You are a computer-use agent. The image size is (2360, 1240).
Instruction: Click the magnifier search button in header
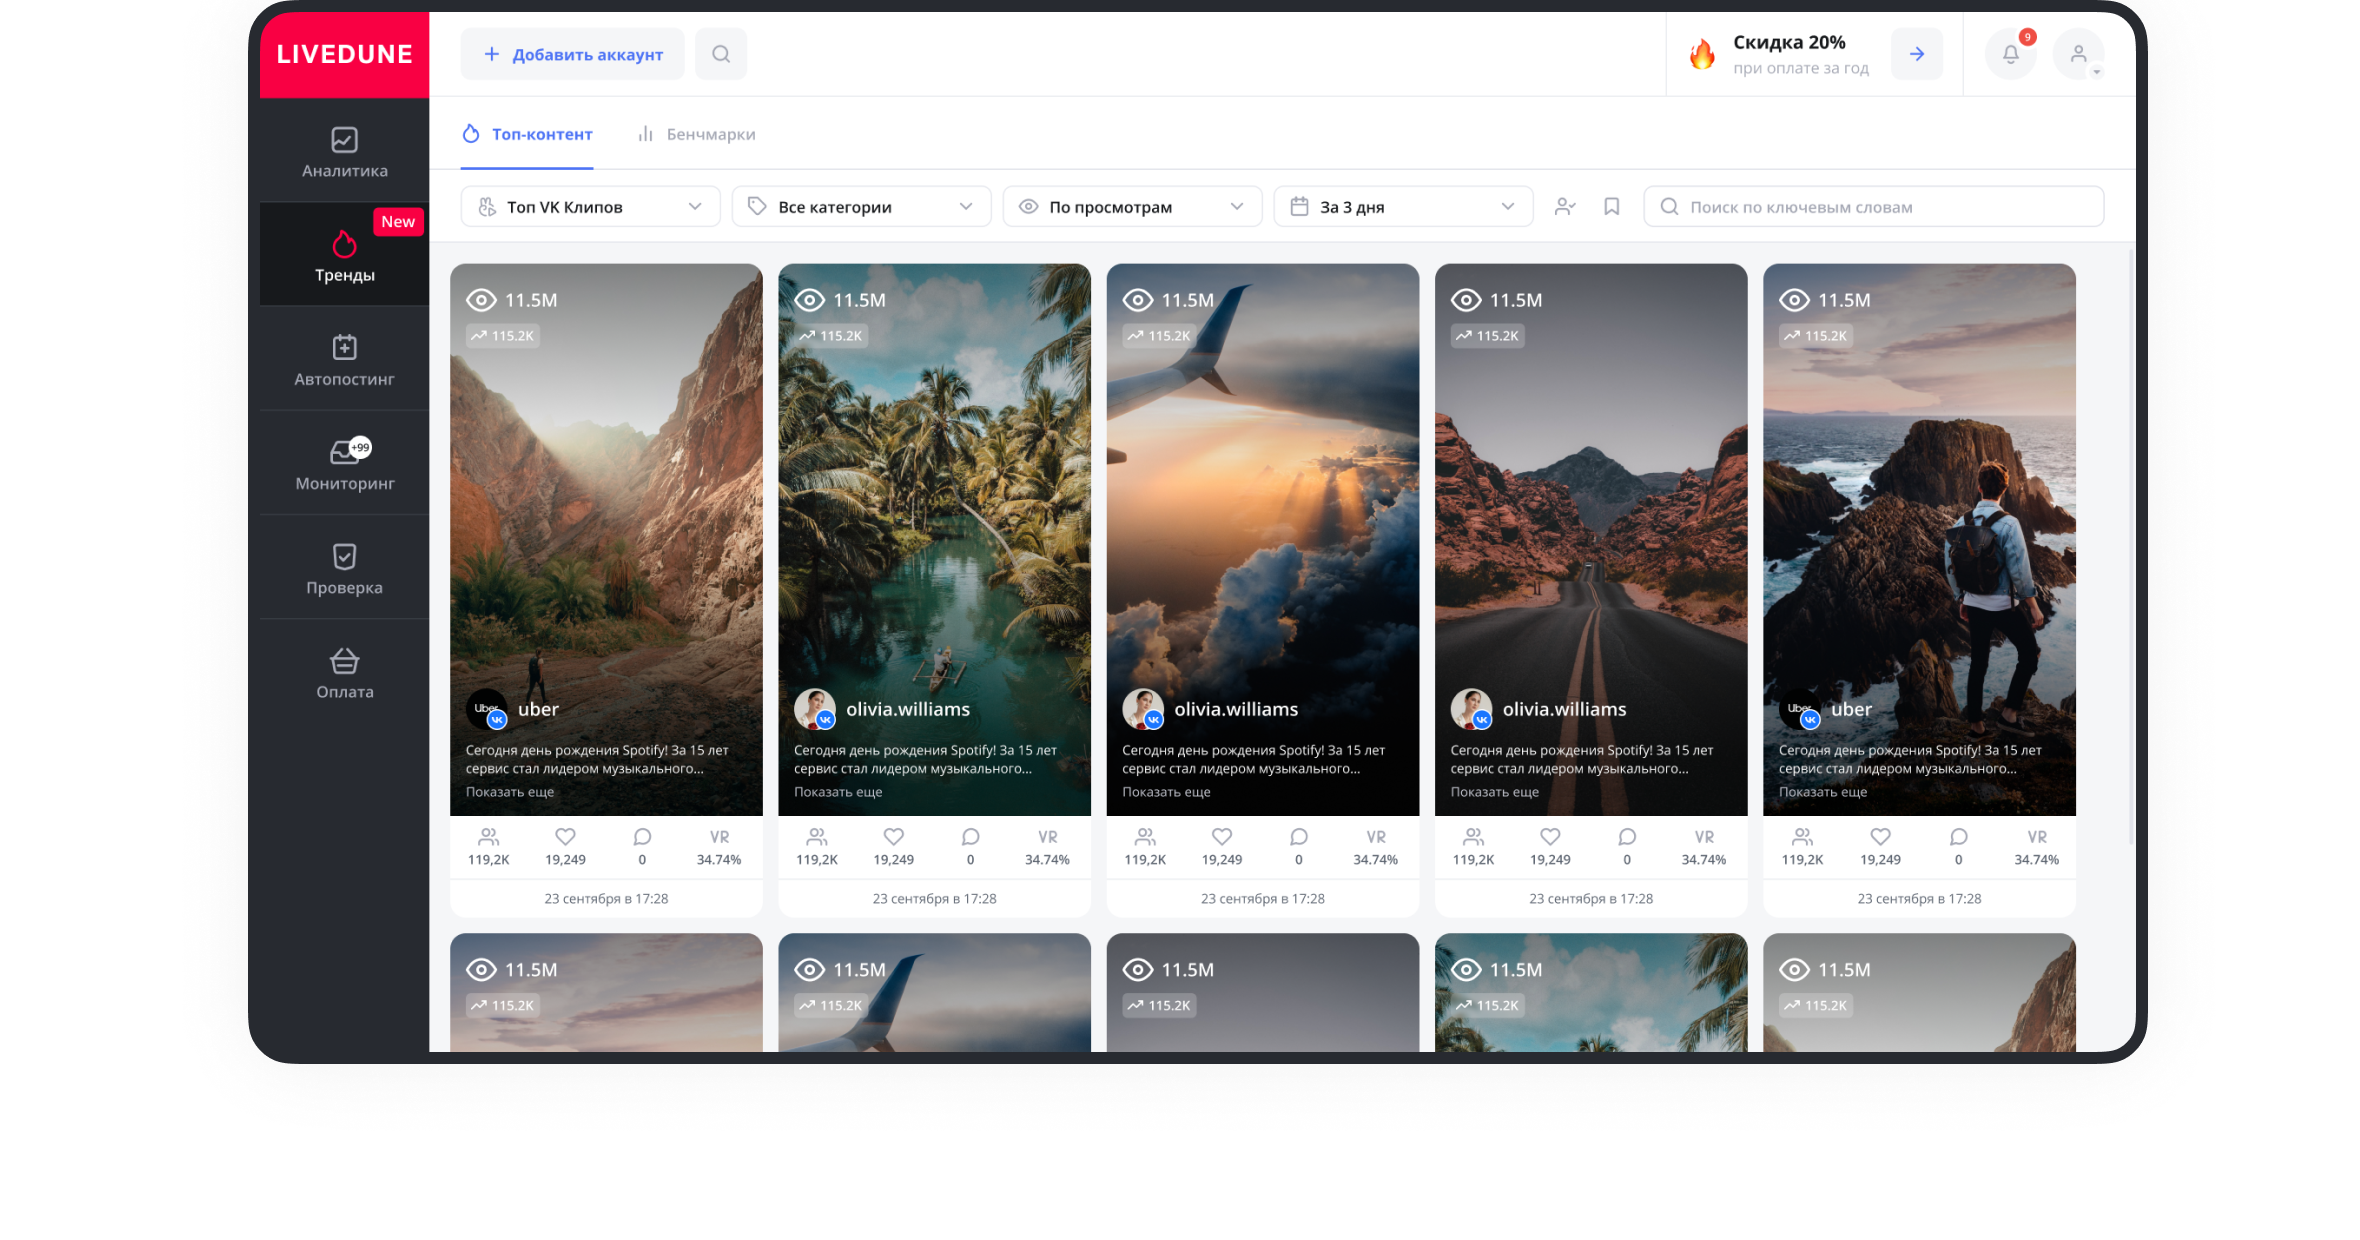(x=721, y=54)
